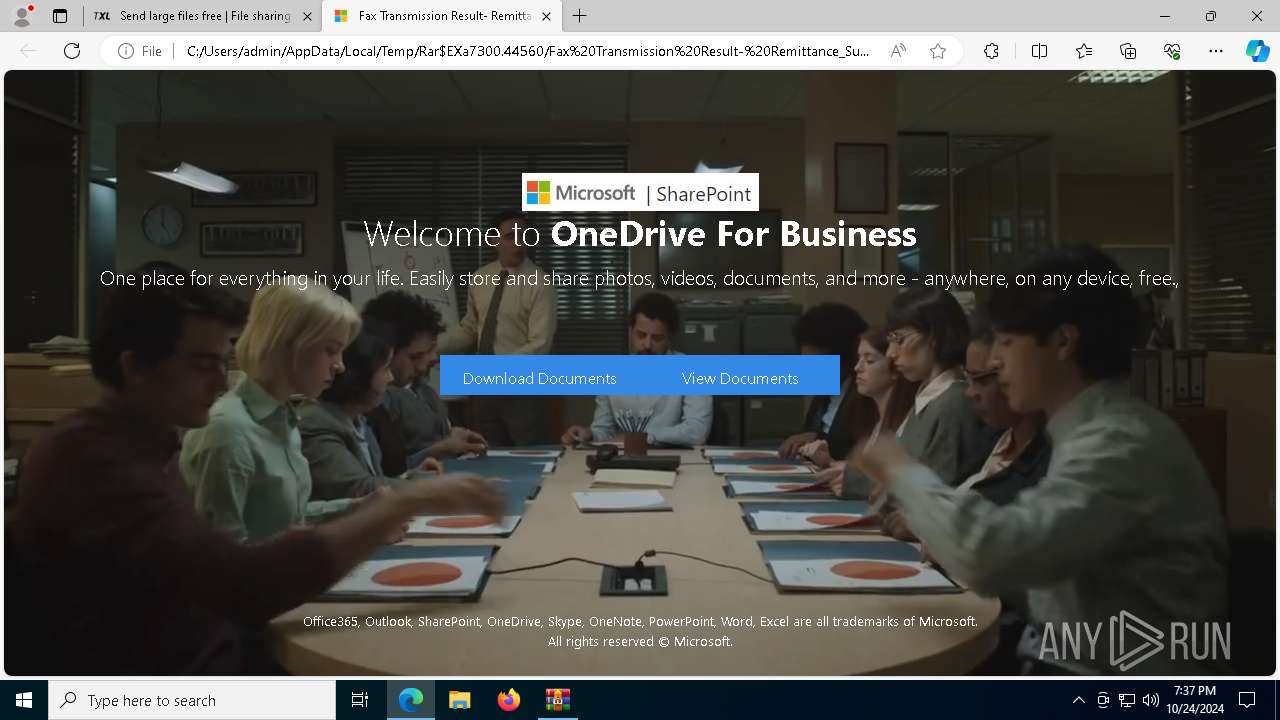Click the Welcome to OneDrive For Business heading
This screenshot has width=1280, height=720.
640,234
